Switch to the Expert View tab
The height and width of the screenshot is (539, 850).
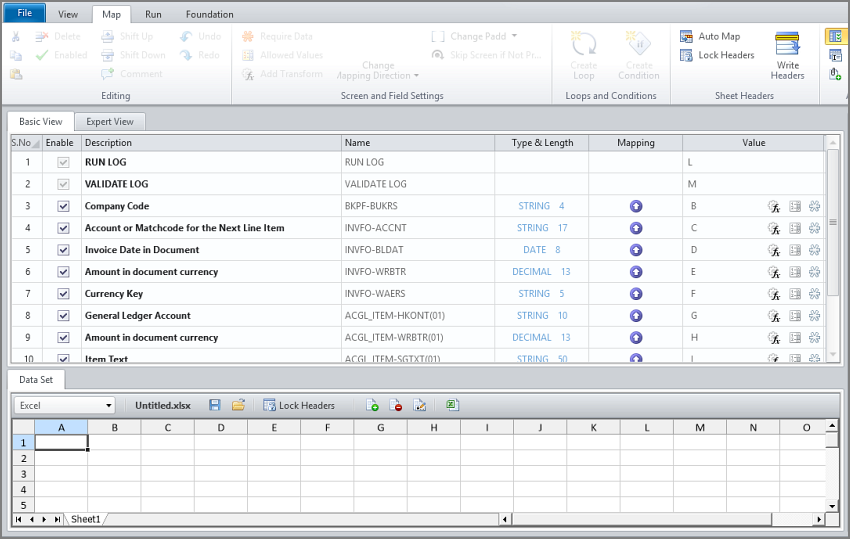pyautogui.click(x=109, y=122)
